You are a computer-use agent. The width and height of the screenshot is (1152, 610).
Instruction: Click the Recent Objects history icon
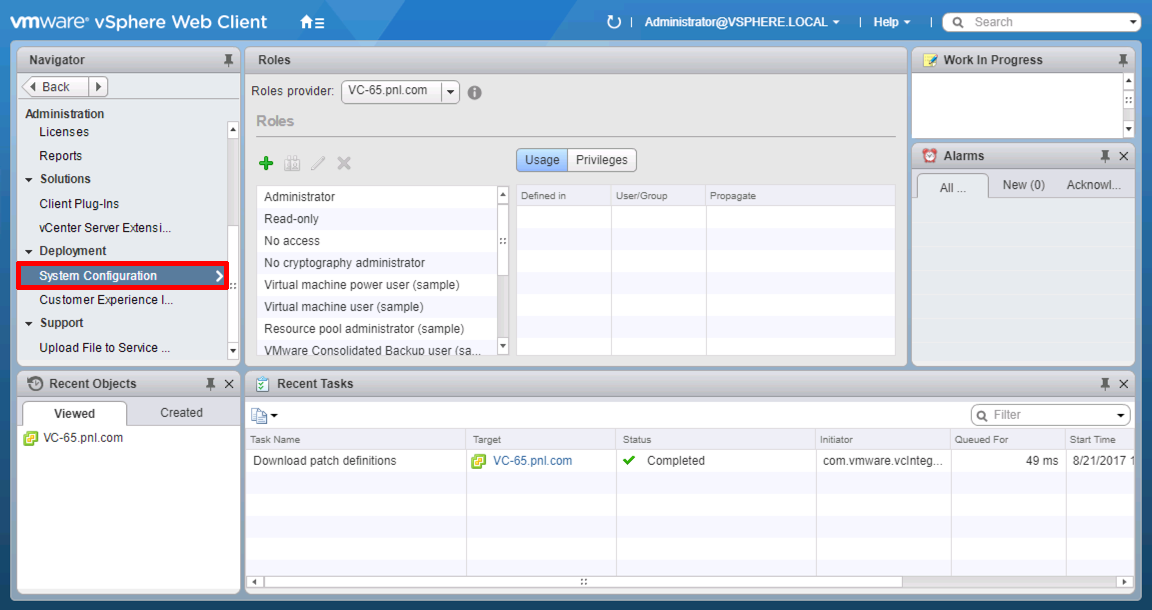pyautogui.click(x=35, y=384)
